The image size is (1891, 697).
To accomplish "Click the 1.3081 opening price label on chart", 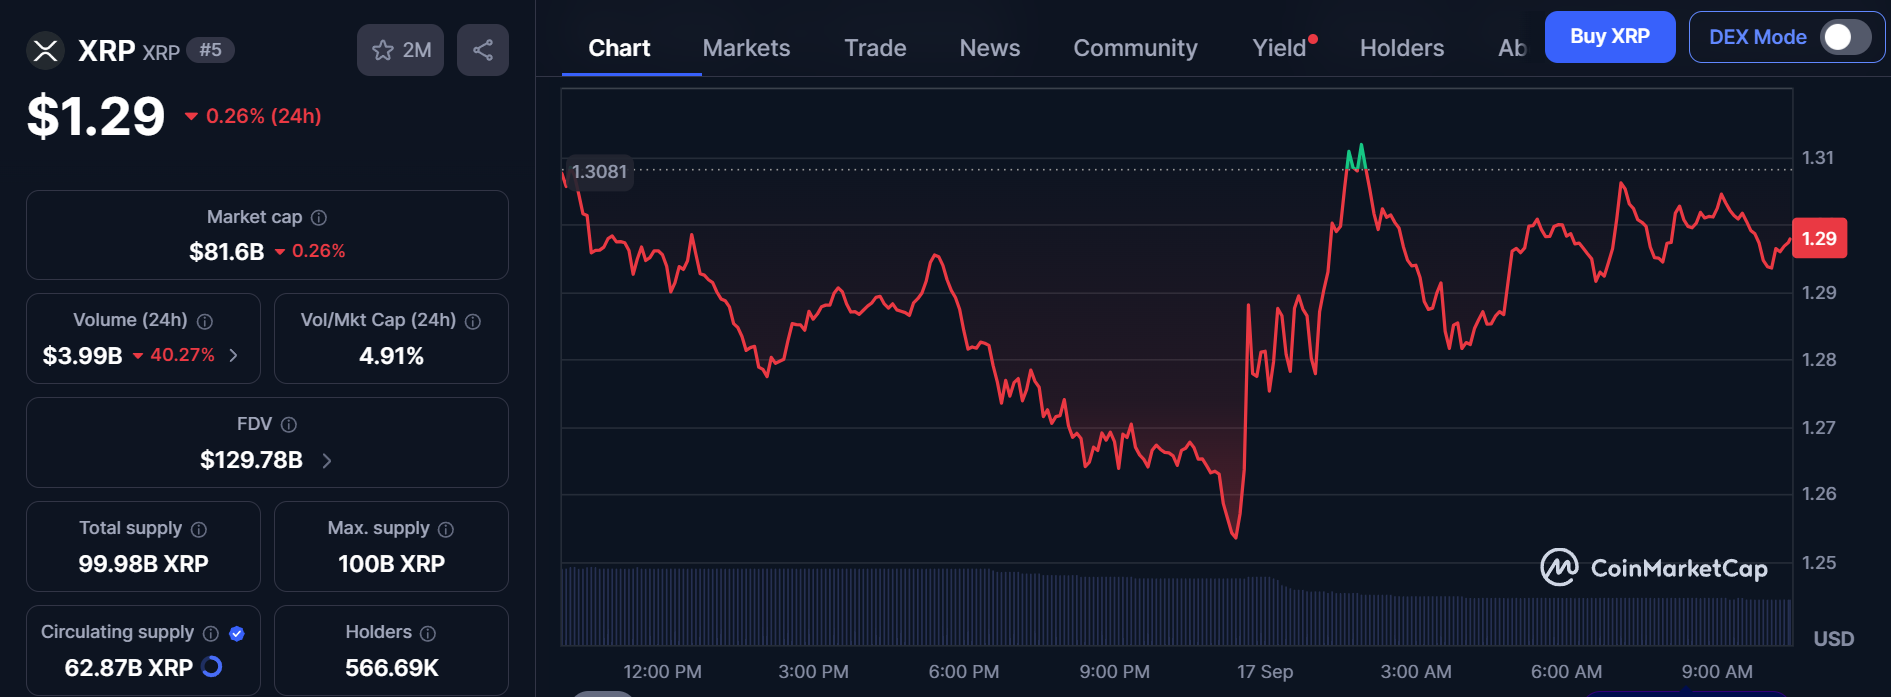I will click(x=599, y=172).
